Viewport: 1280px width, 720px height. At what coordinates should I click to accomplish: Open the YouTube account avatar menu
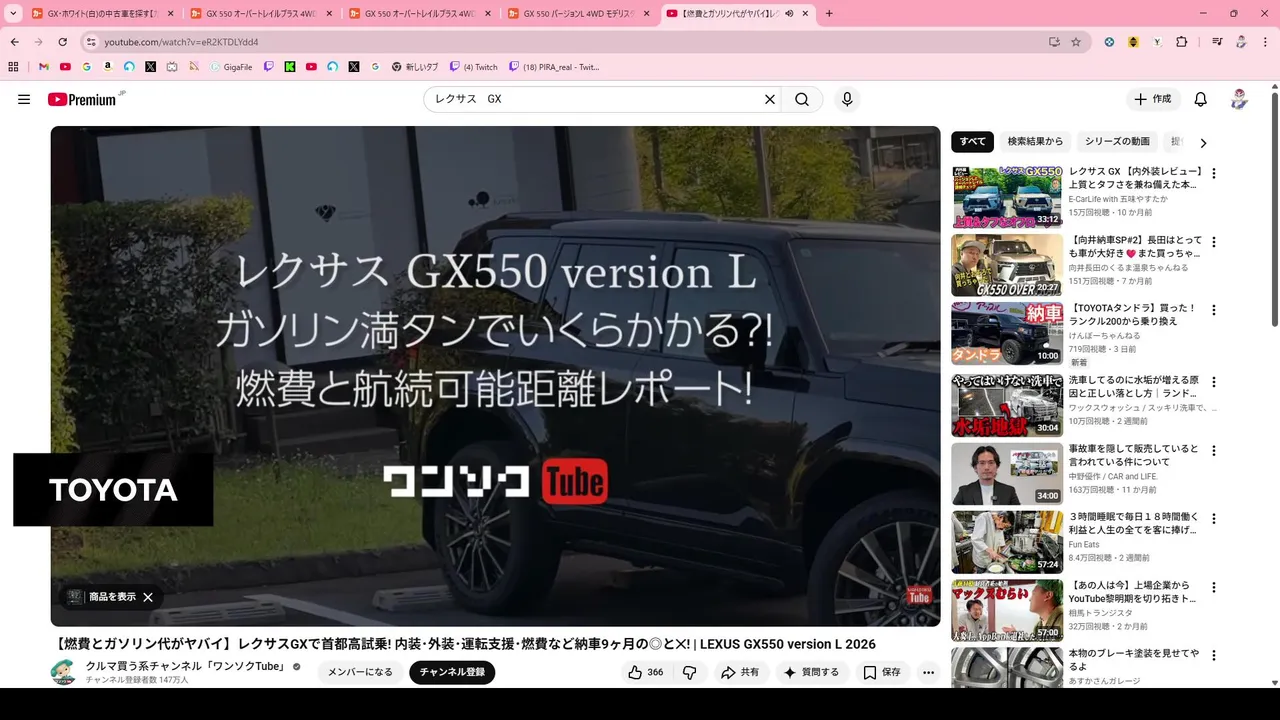pos(1239,99)
